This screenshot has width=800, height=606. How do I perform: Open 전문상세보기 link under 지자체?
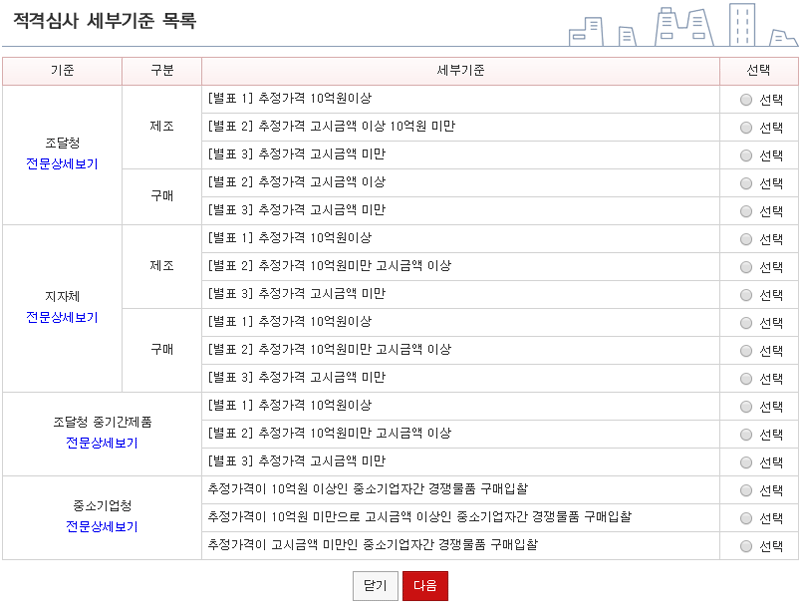point(62,317)
